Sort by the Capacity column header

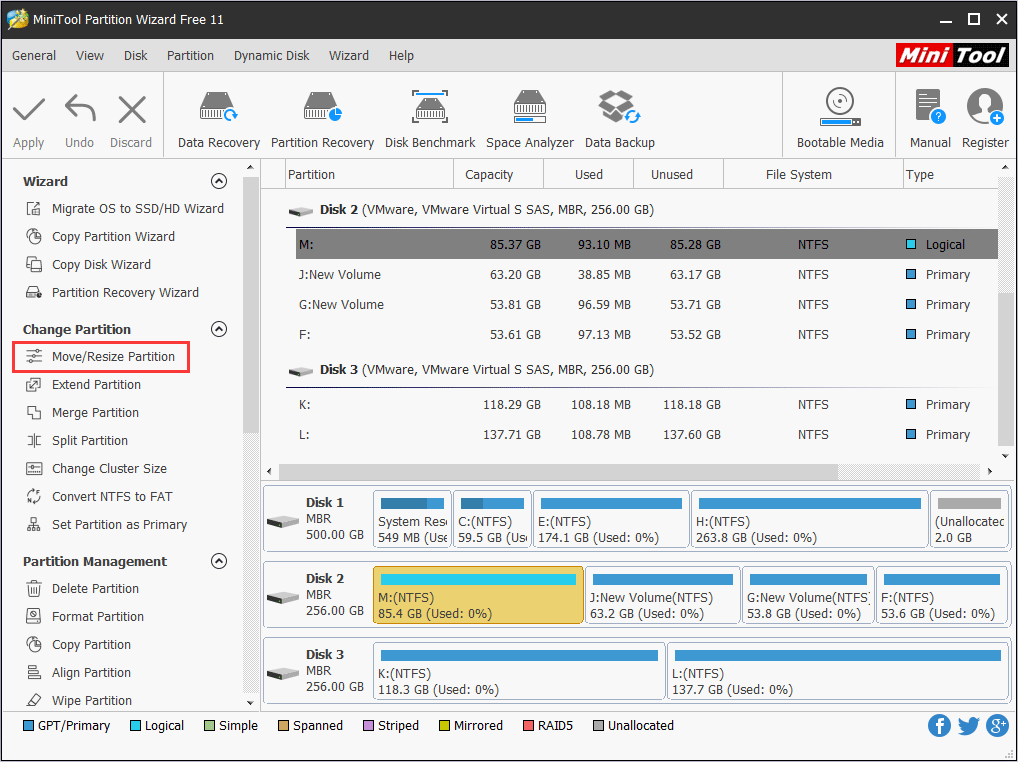click(498, 175)
